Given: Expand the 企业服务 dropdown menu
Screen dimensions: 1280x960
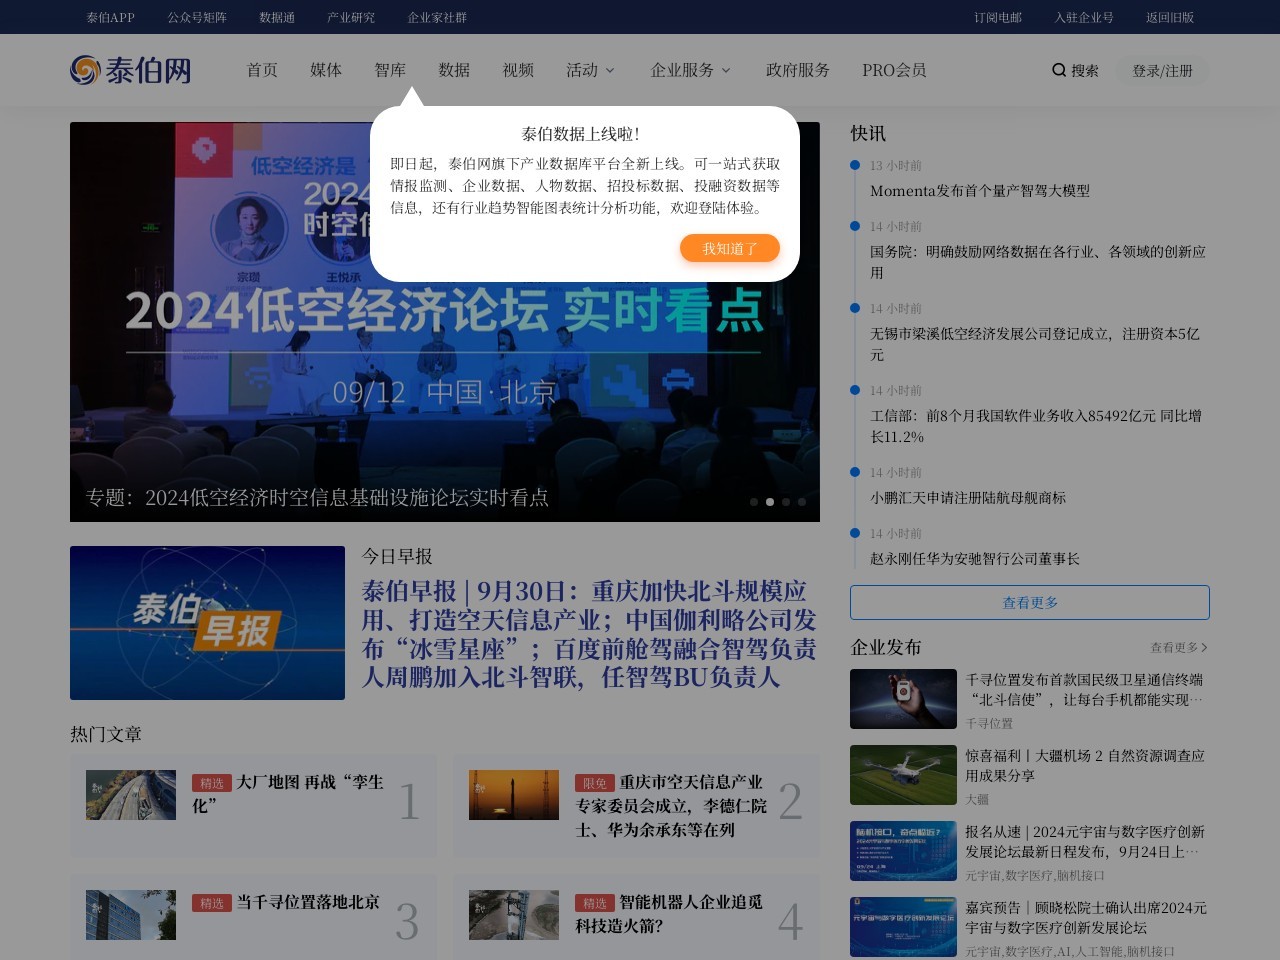Looking at the screenshot, I should [x=690, y=70].
